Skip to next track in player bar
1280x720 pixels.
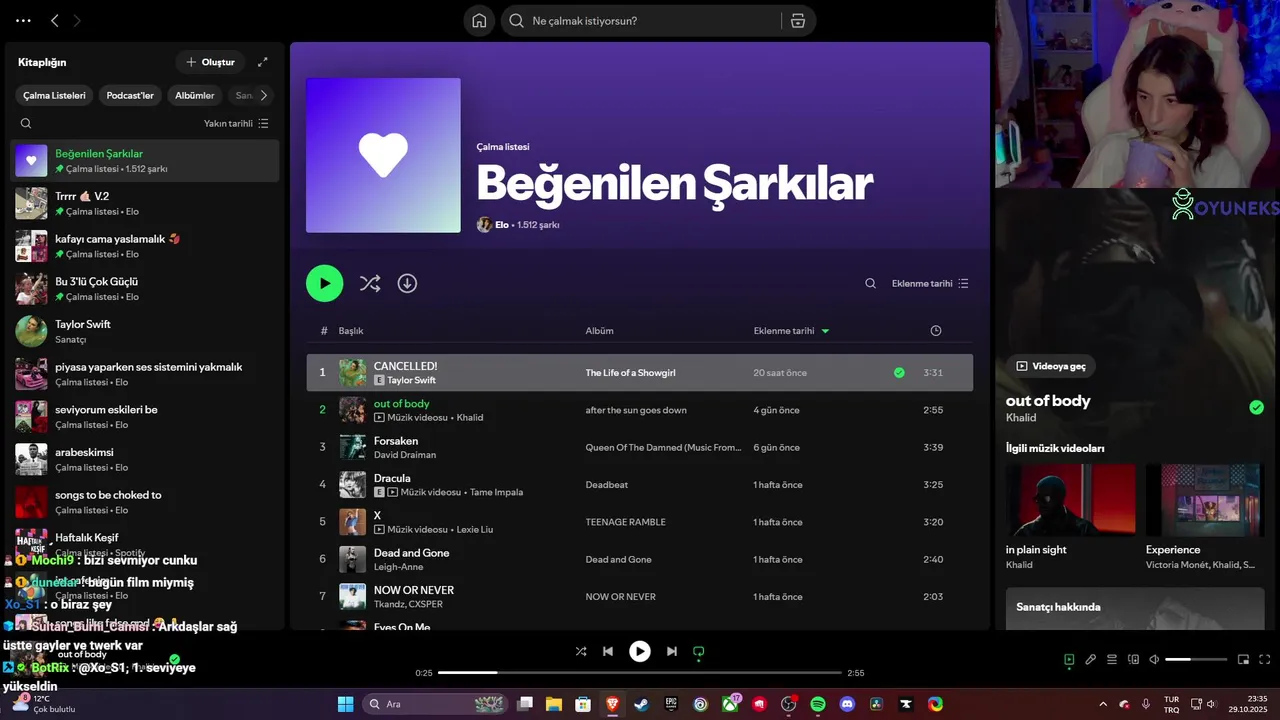click(672, 651)
